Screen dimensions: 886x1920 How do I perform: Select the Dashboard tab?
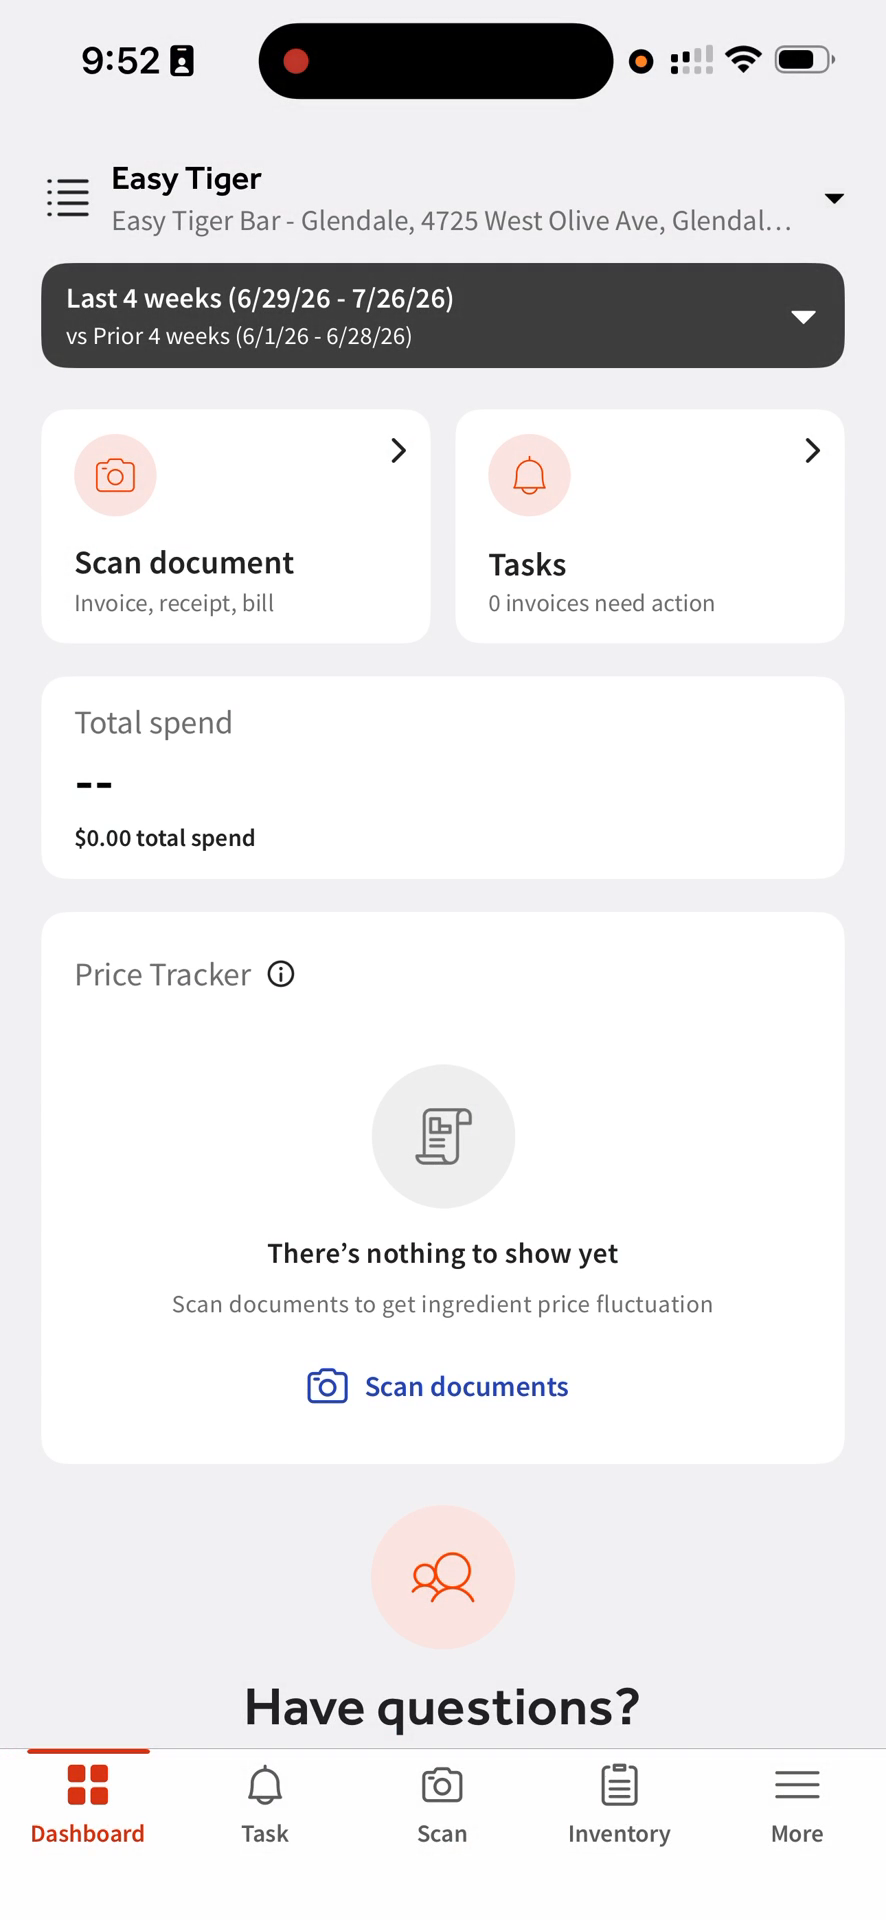[88, 1805]
